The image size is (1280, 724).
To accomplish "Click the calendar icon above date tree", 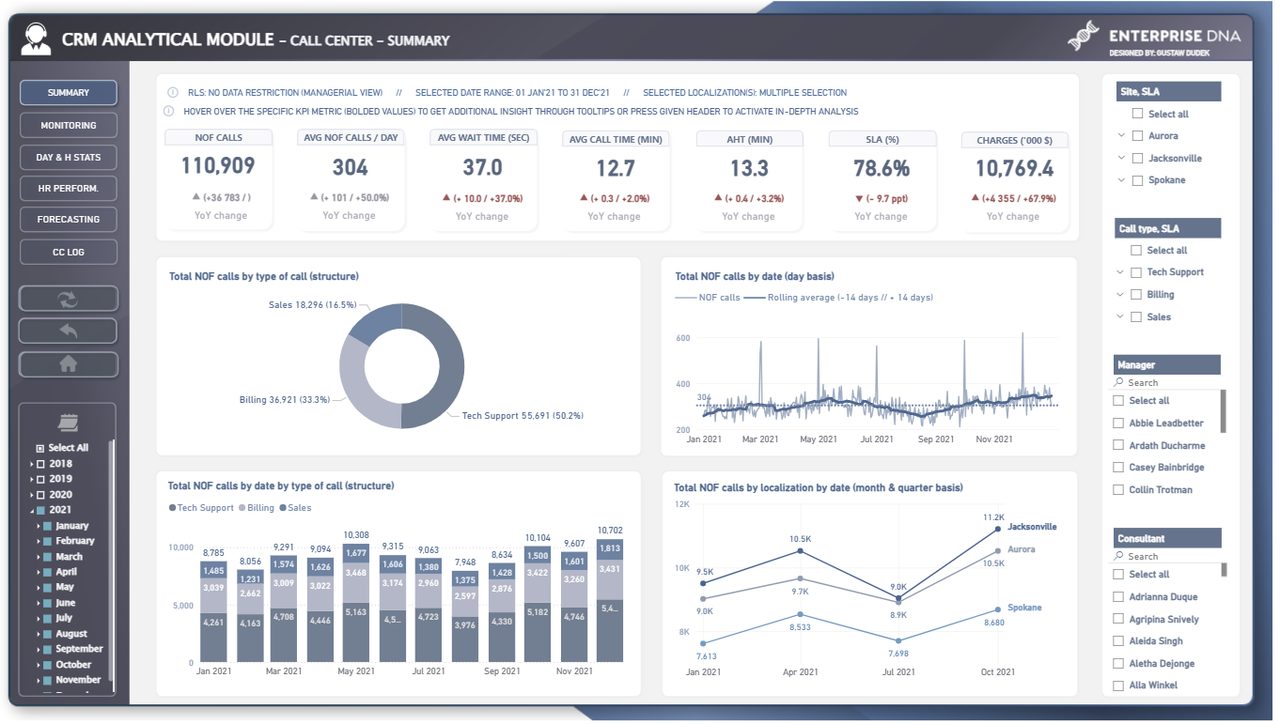I will [69, 422].
